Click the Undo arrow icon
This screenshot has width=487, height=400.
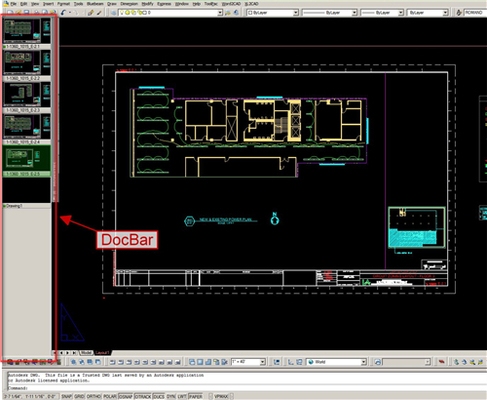click(63, 13)
